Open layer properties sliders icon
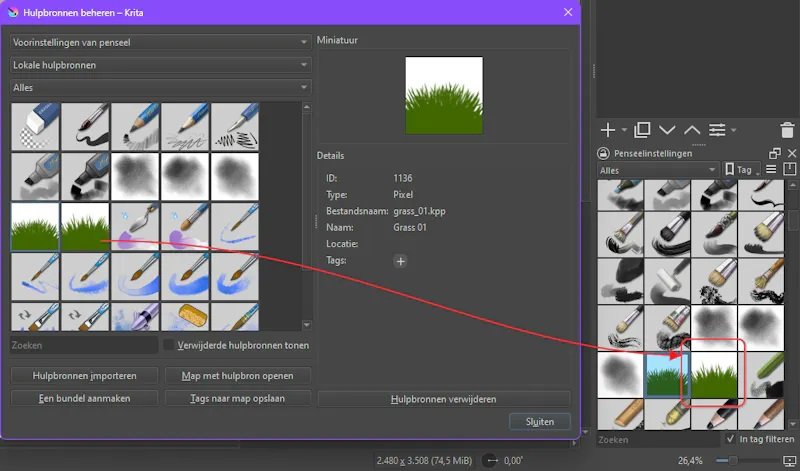The width and height of the screenshot is (800, 471). tap(717, 130)
